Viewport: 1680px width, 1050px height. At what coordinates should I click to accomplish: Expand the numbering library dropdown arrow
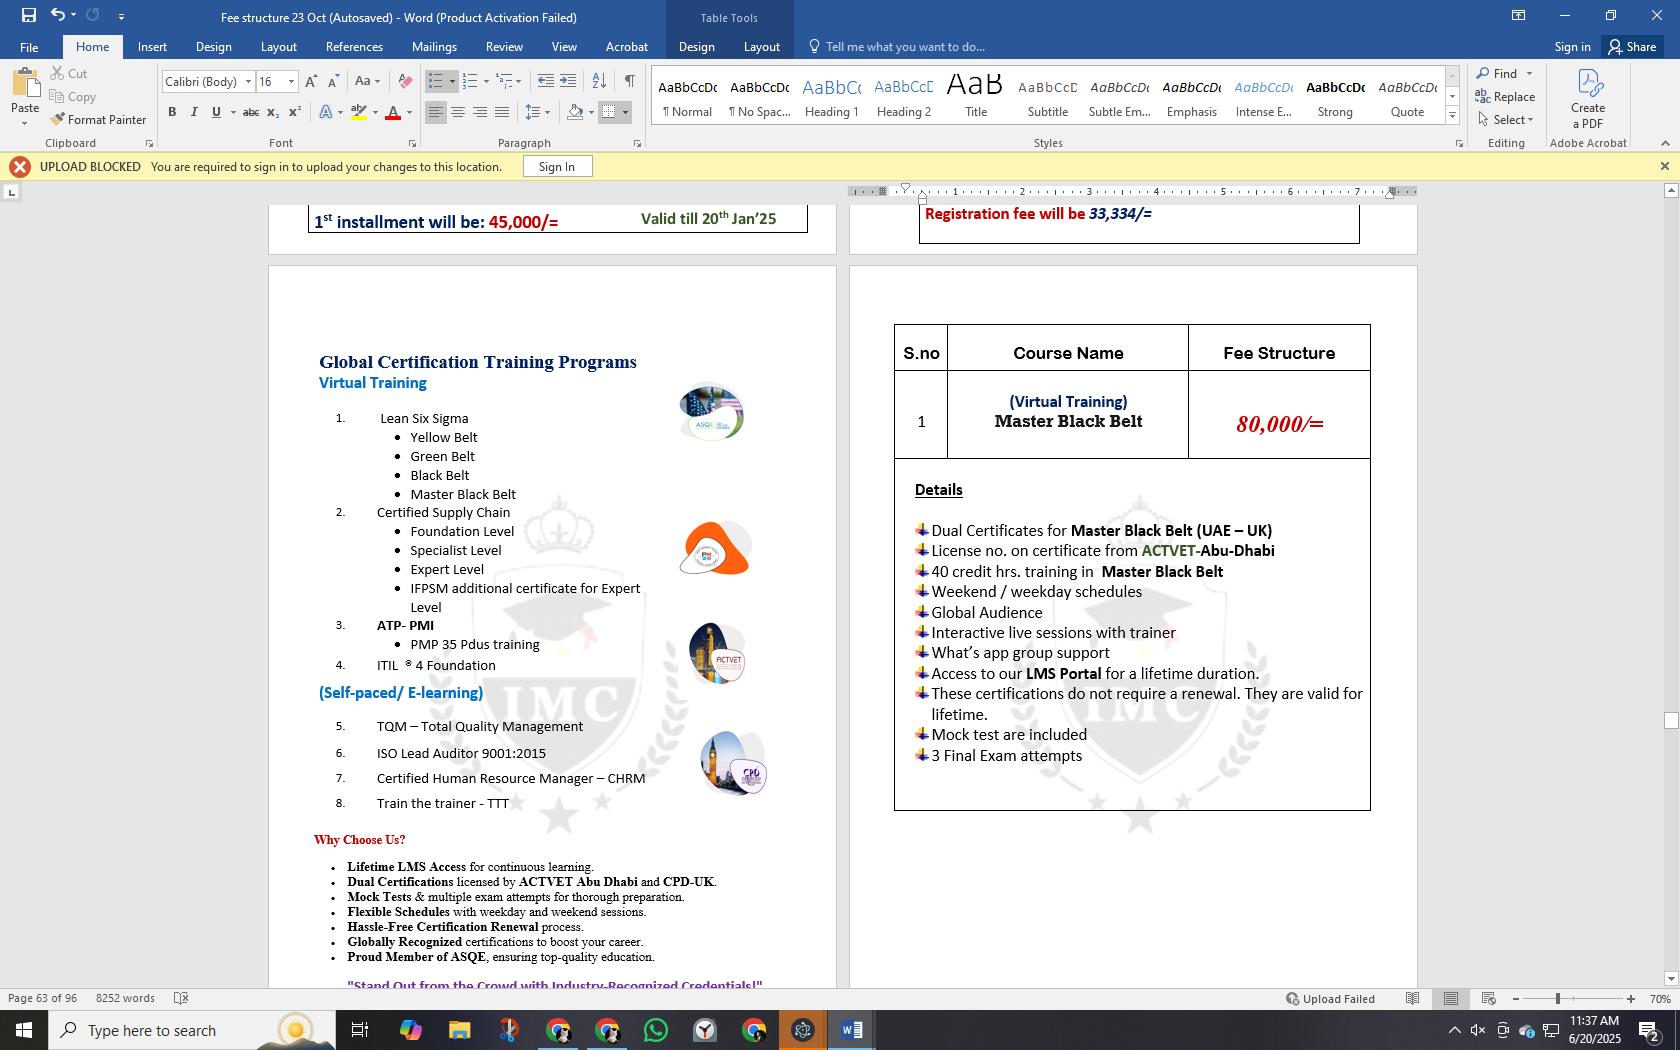pos(486,81)
